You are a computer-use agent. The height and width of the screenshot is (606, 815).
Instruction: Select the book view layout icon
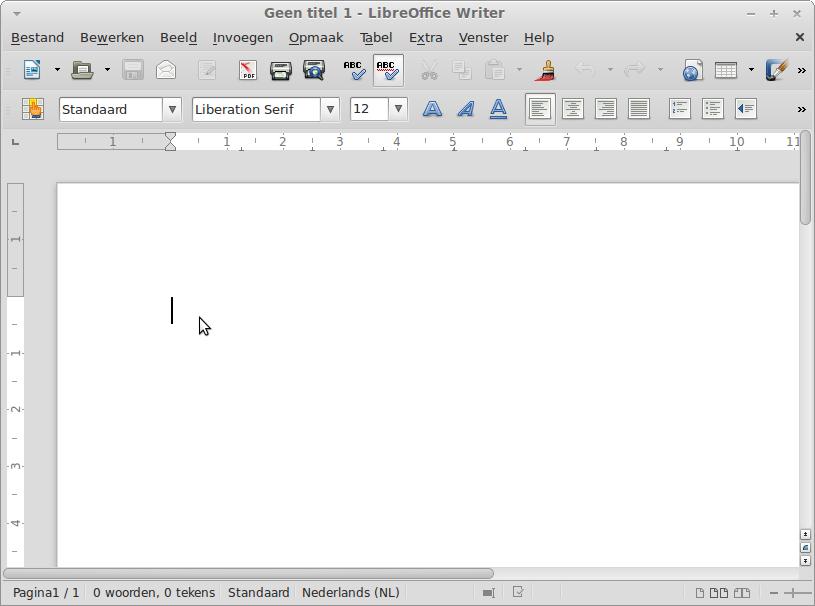[x=742, y=593]
